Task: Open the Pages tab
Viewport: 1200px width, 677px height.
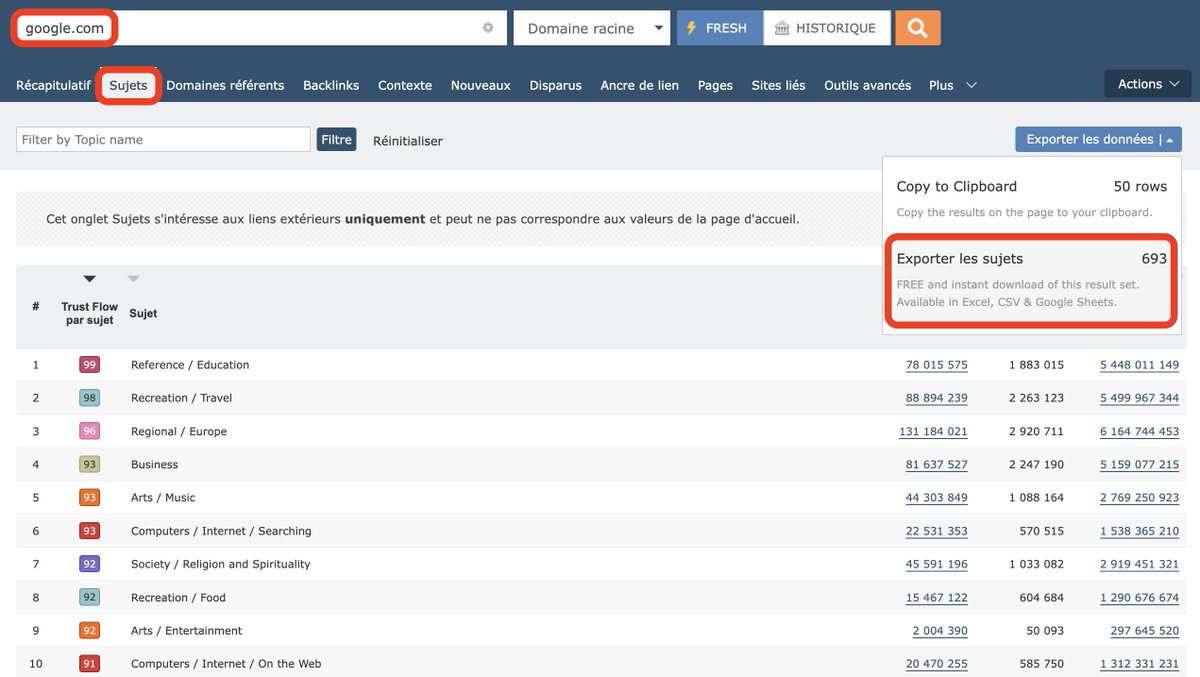Action: point(715,85)
